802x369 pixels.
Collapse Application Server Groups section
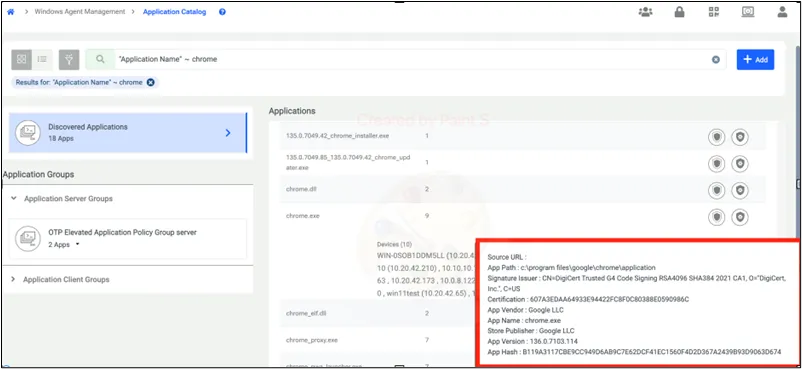(14, 198)
